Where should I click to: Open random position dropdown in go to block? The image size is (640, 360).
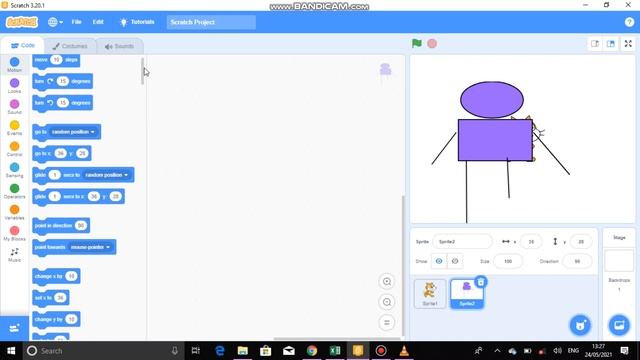[x=73, y=132]
